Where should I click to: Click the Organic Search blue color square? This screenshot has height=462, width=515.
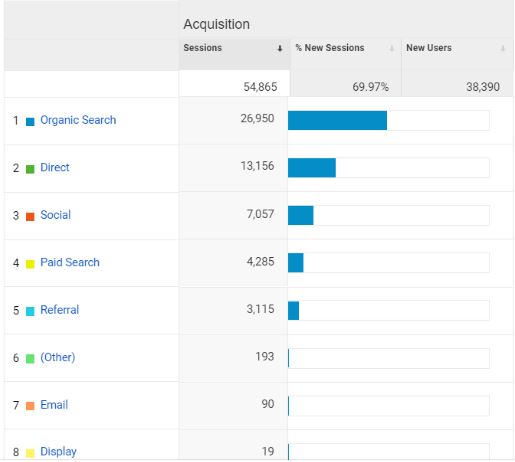click(30, 122)
